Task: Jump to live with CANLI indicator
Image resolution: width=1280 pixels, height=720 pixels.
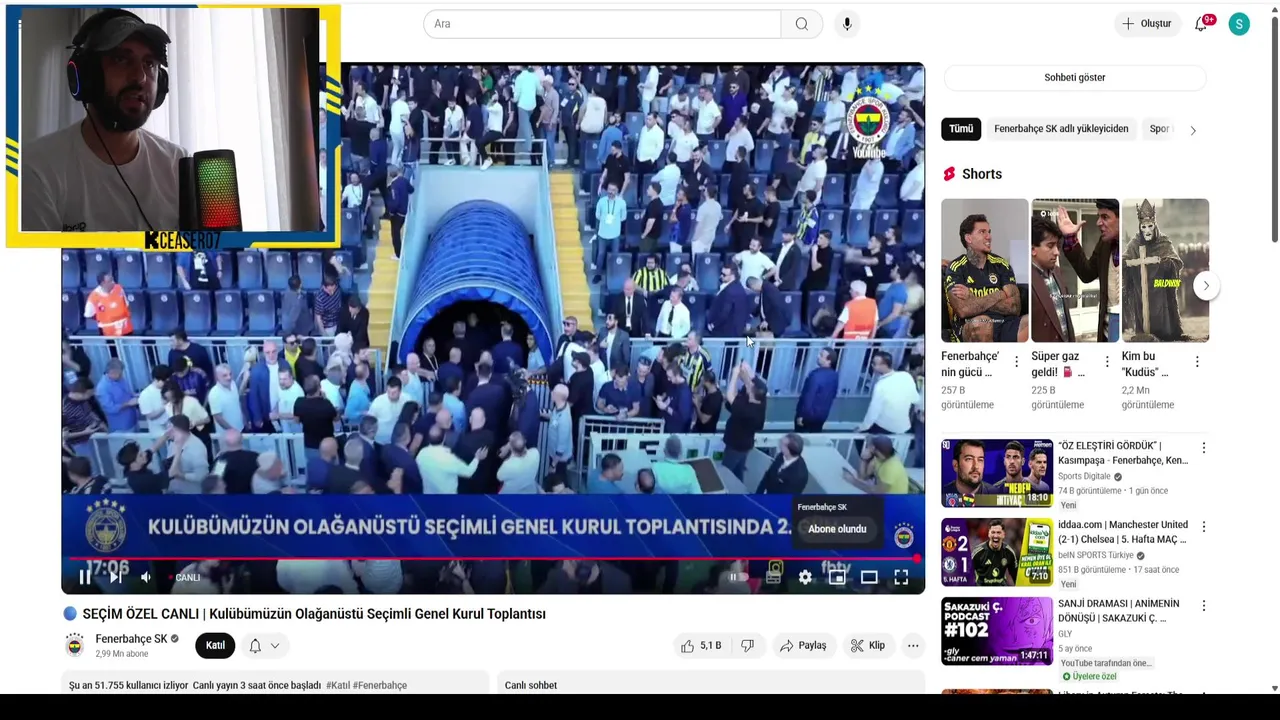Action: 185,577
